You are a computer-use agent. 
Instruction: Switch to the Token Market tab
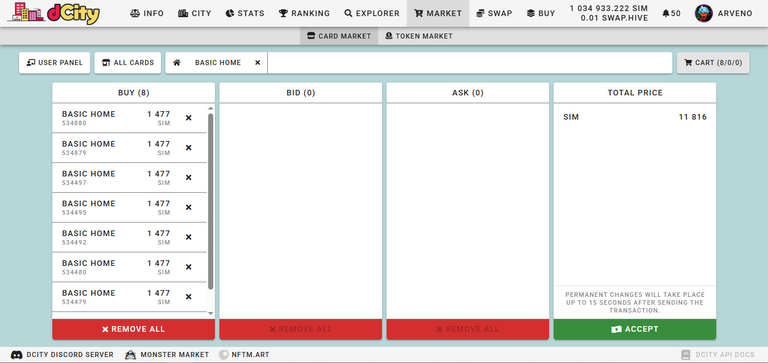coord(419,36)
